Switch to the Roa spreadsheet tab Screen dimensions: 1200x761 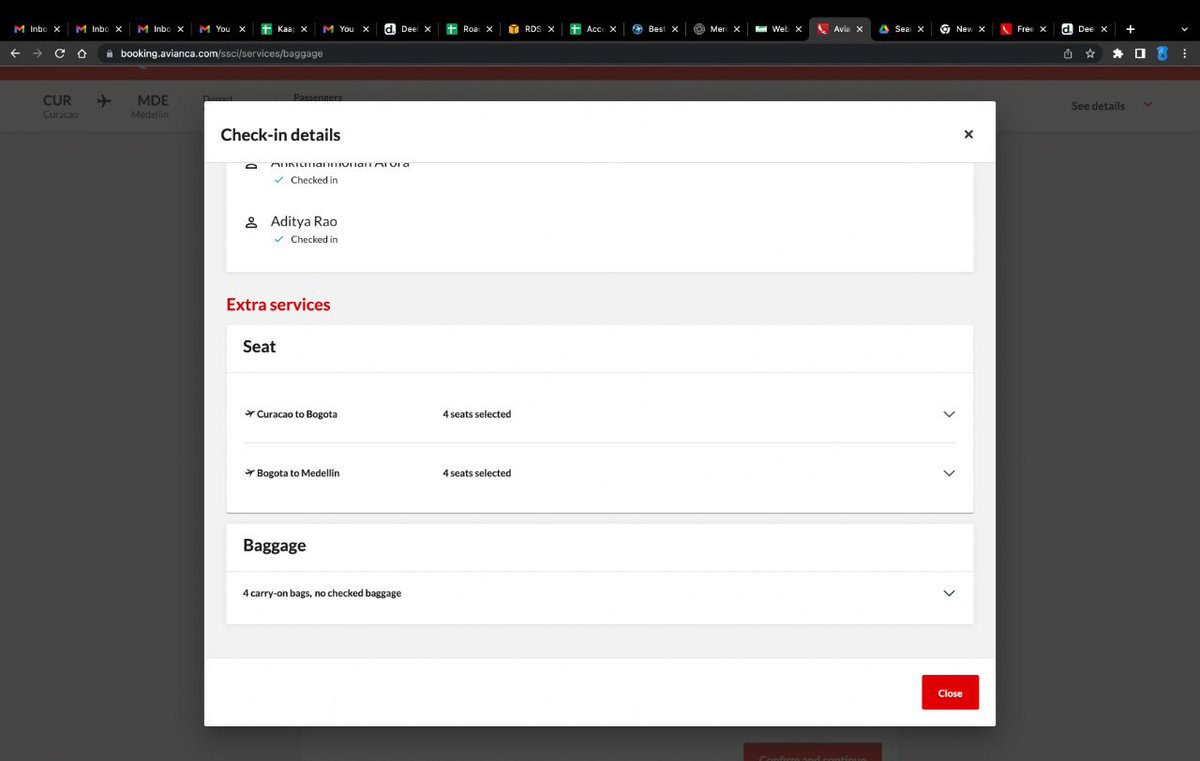[467, 29]
